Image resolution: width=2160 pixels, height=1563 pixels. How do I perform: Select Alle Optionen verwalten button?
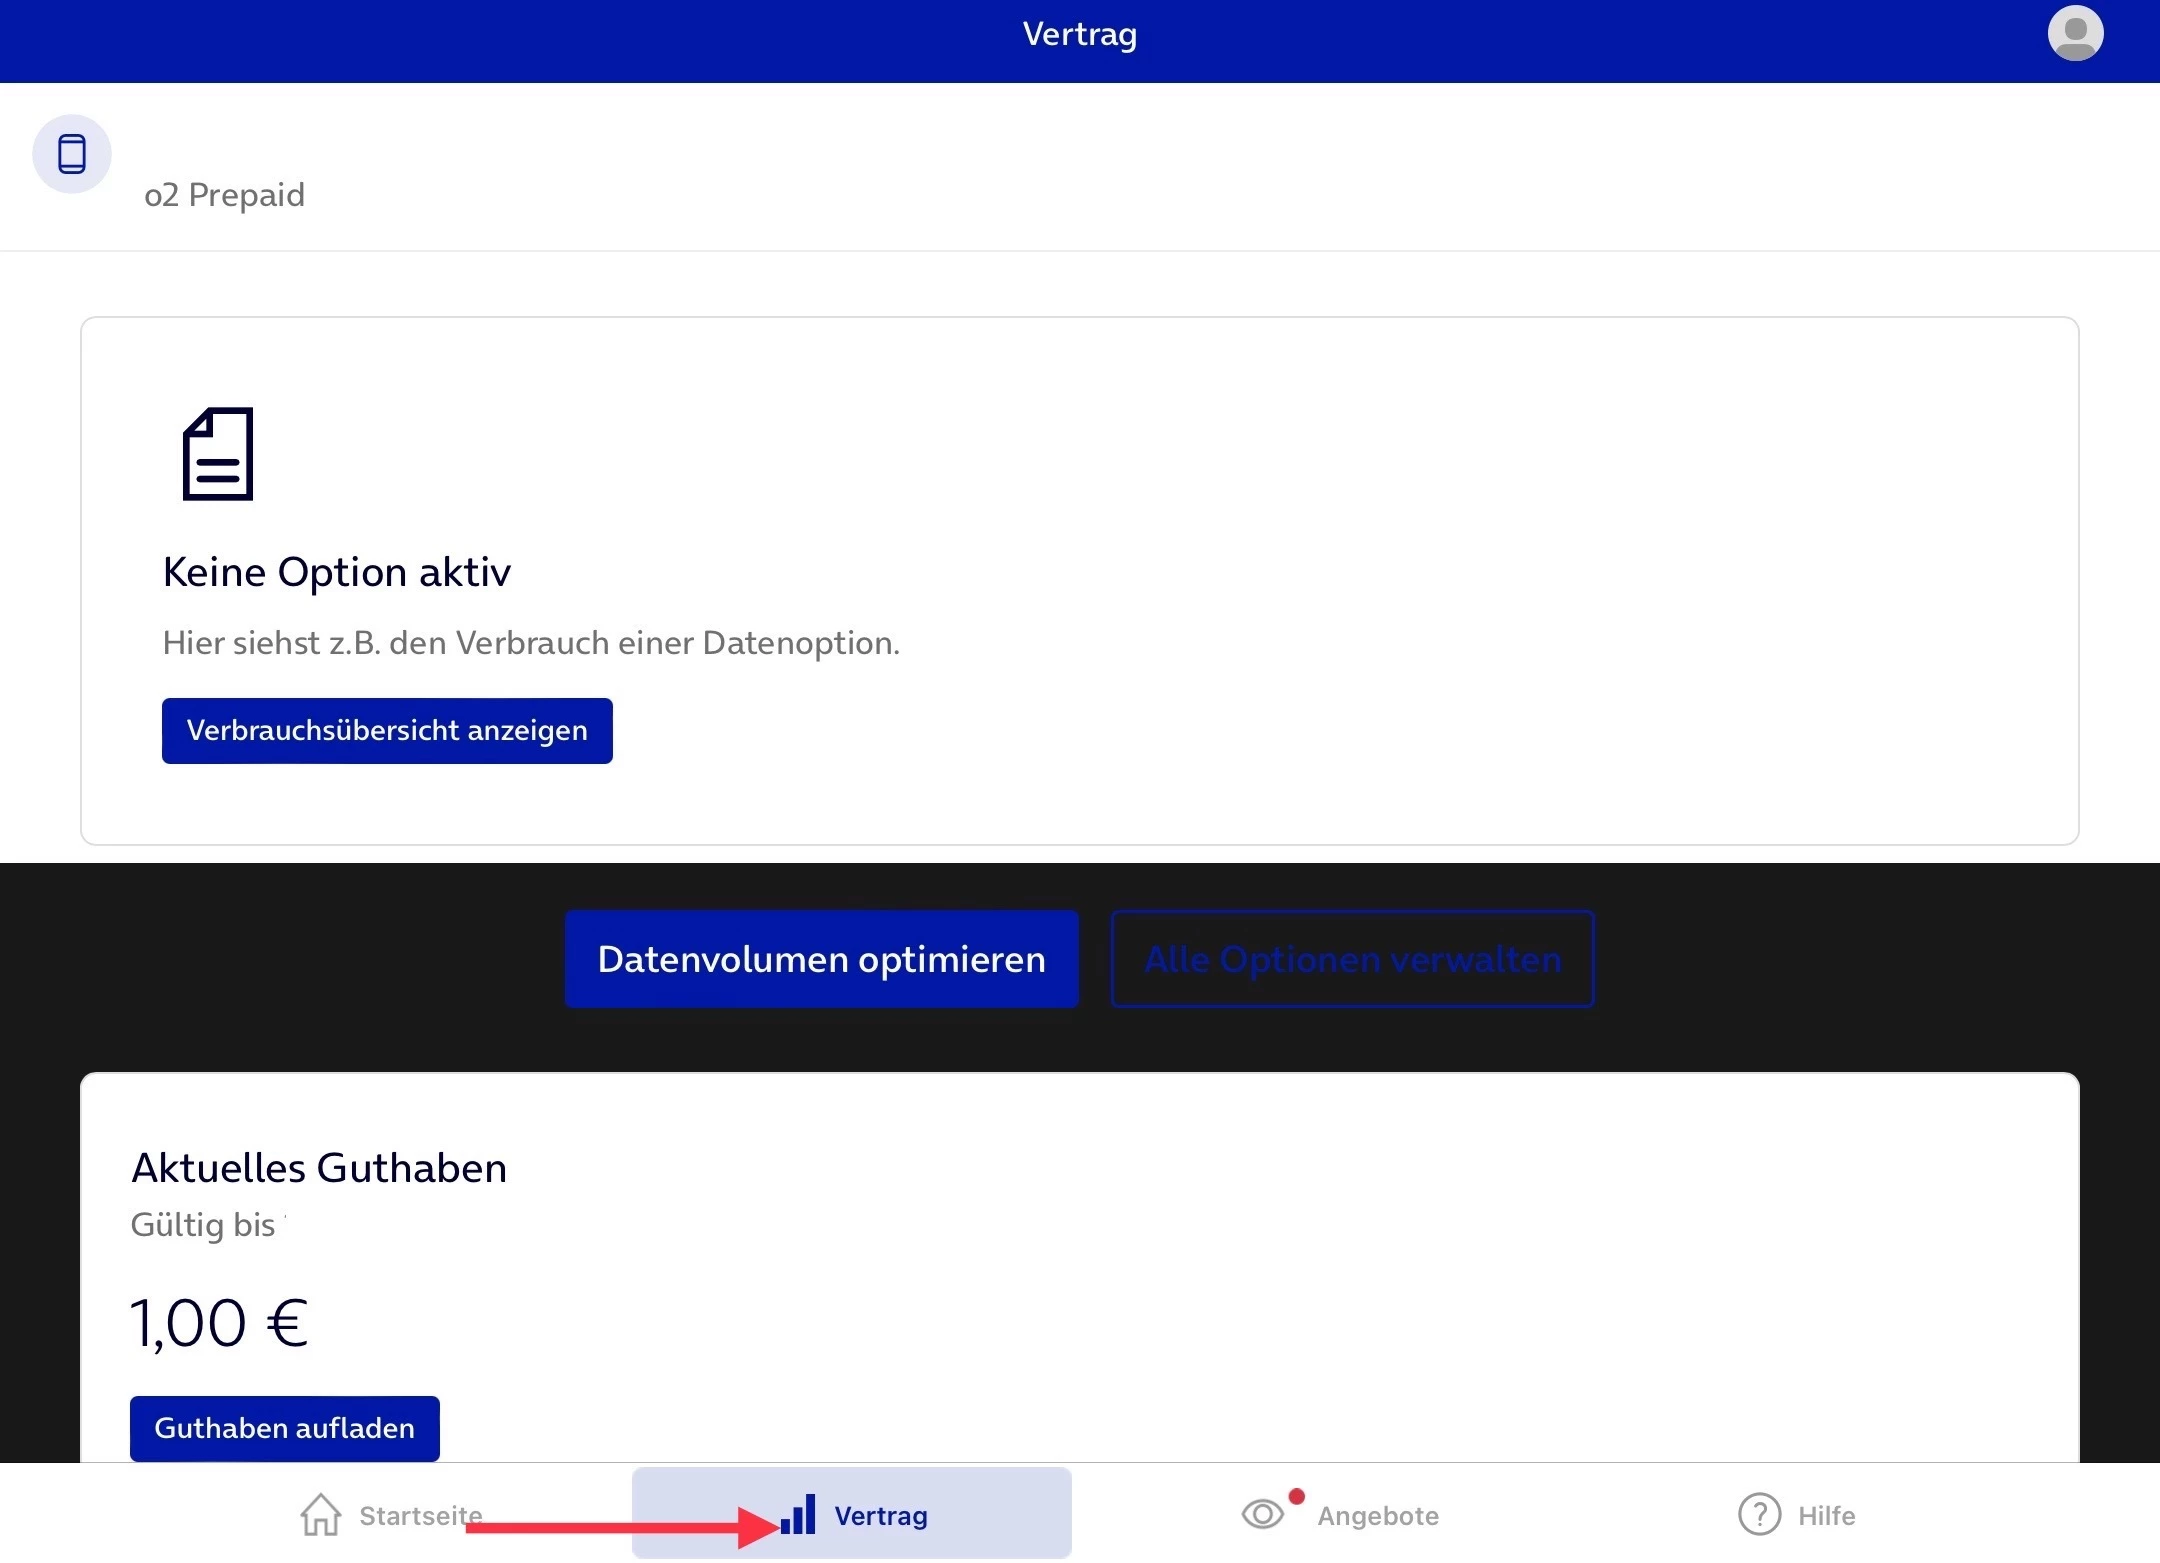coord(1352,959)
